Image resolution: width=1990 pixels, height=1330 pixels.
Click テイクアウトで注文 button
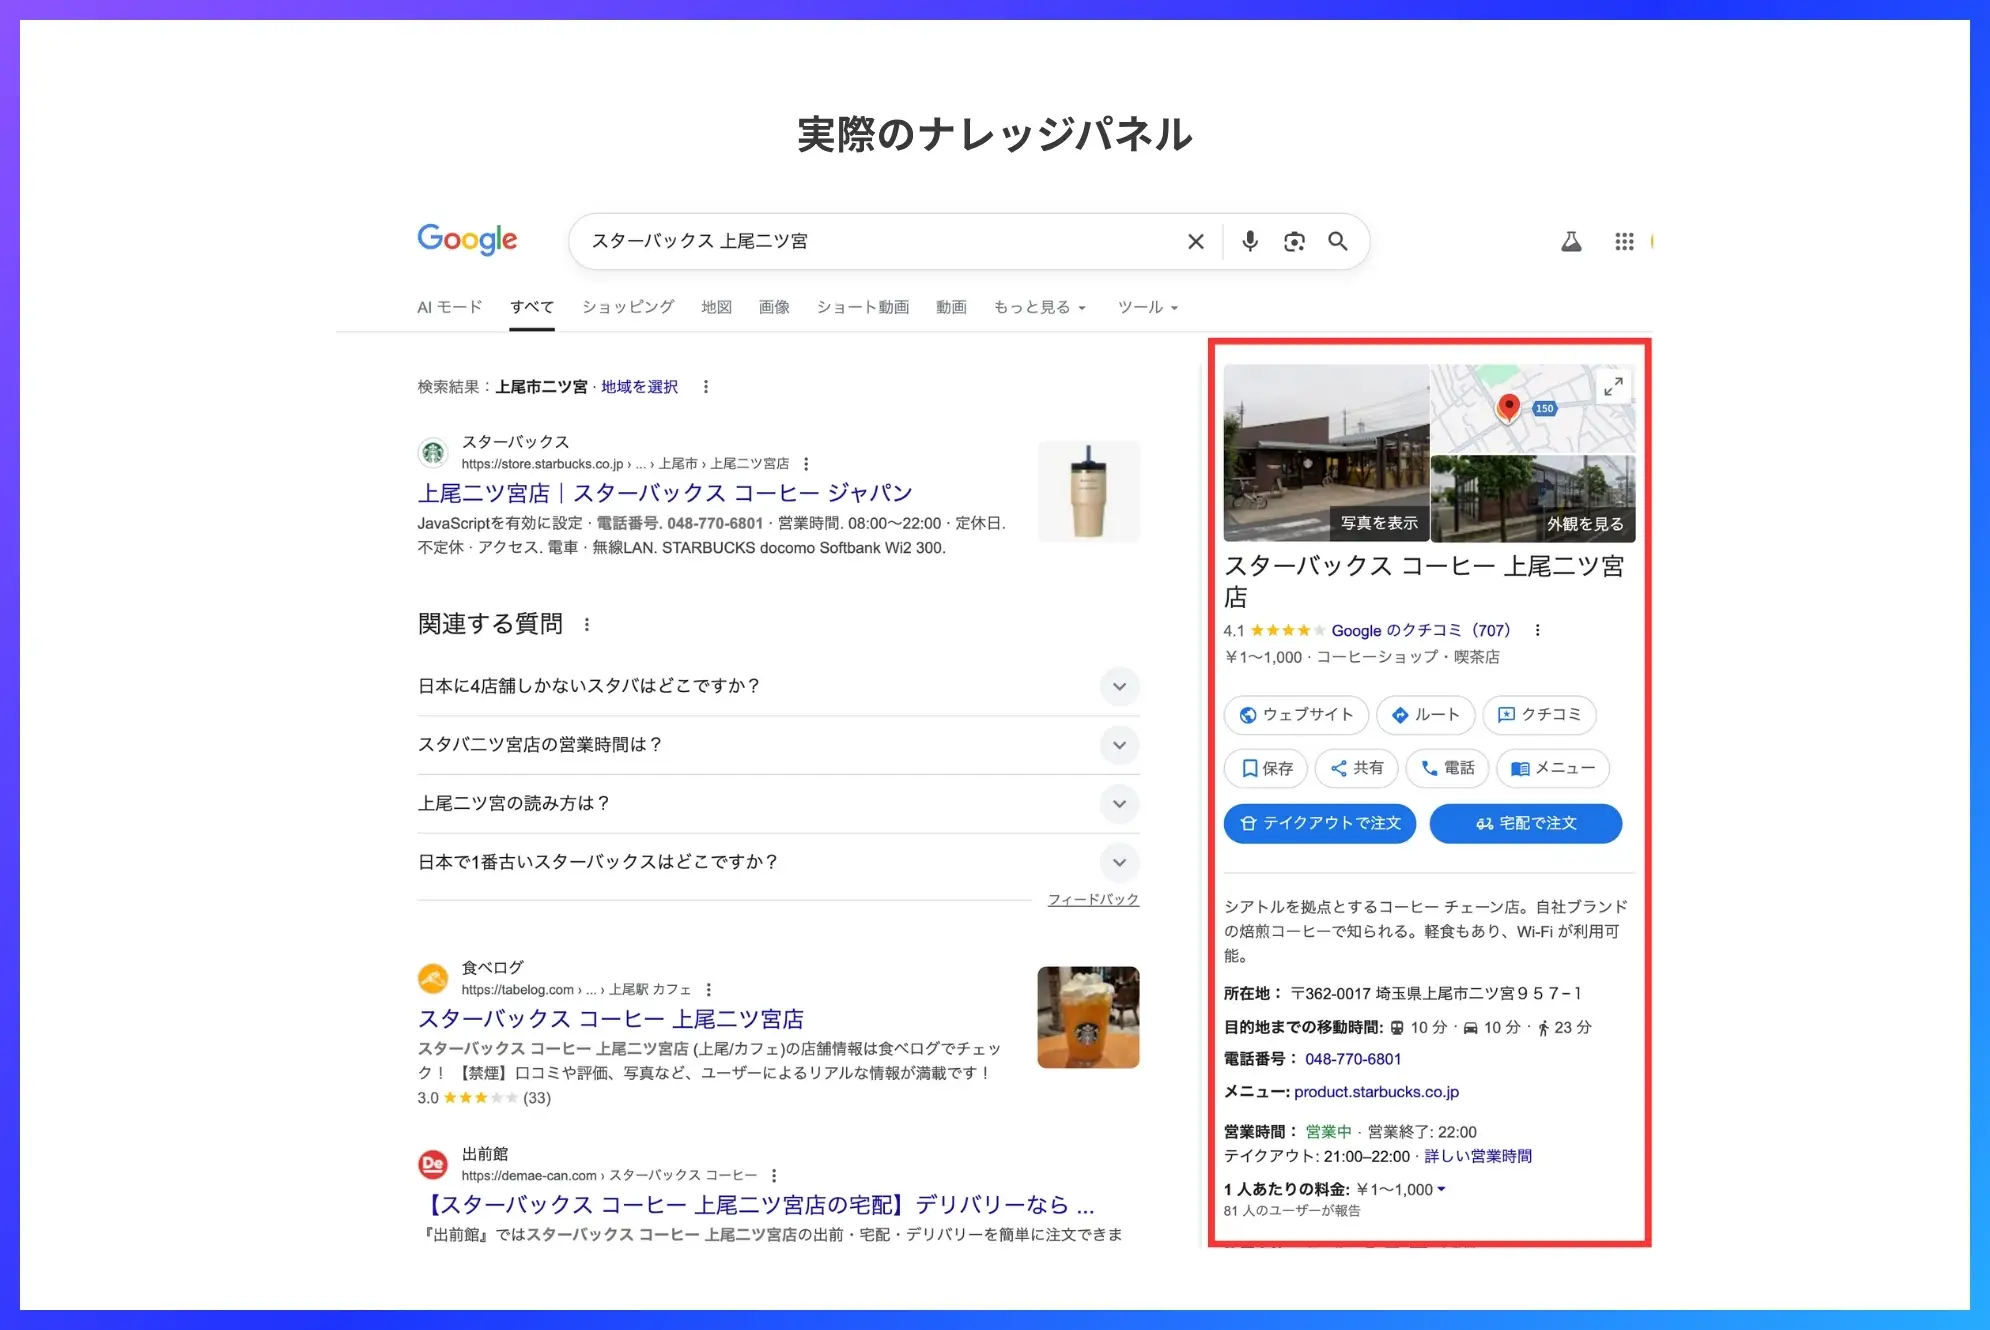click(x=1320, y=823)
